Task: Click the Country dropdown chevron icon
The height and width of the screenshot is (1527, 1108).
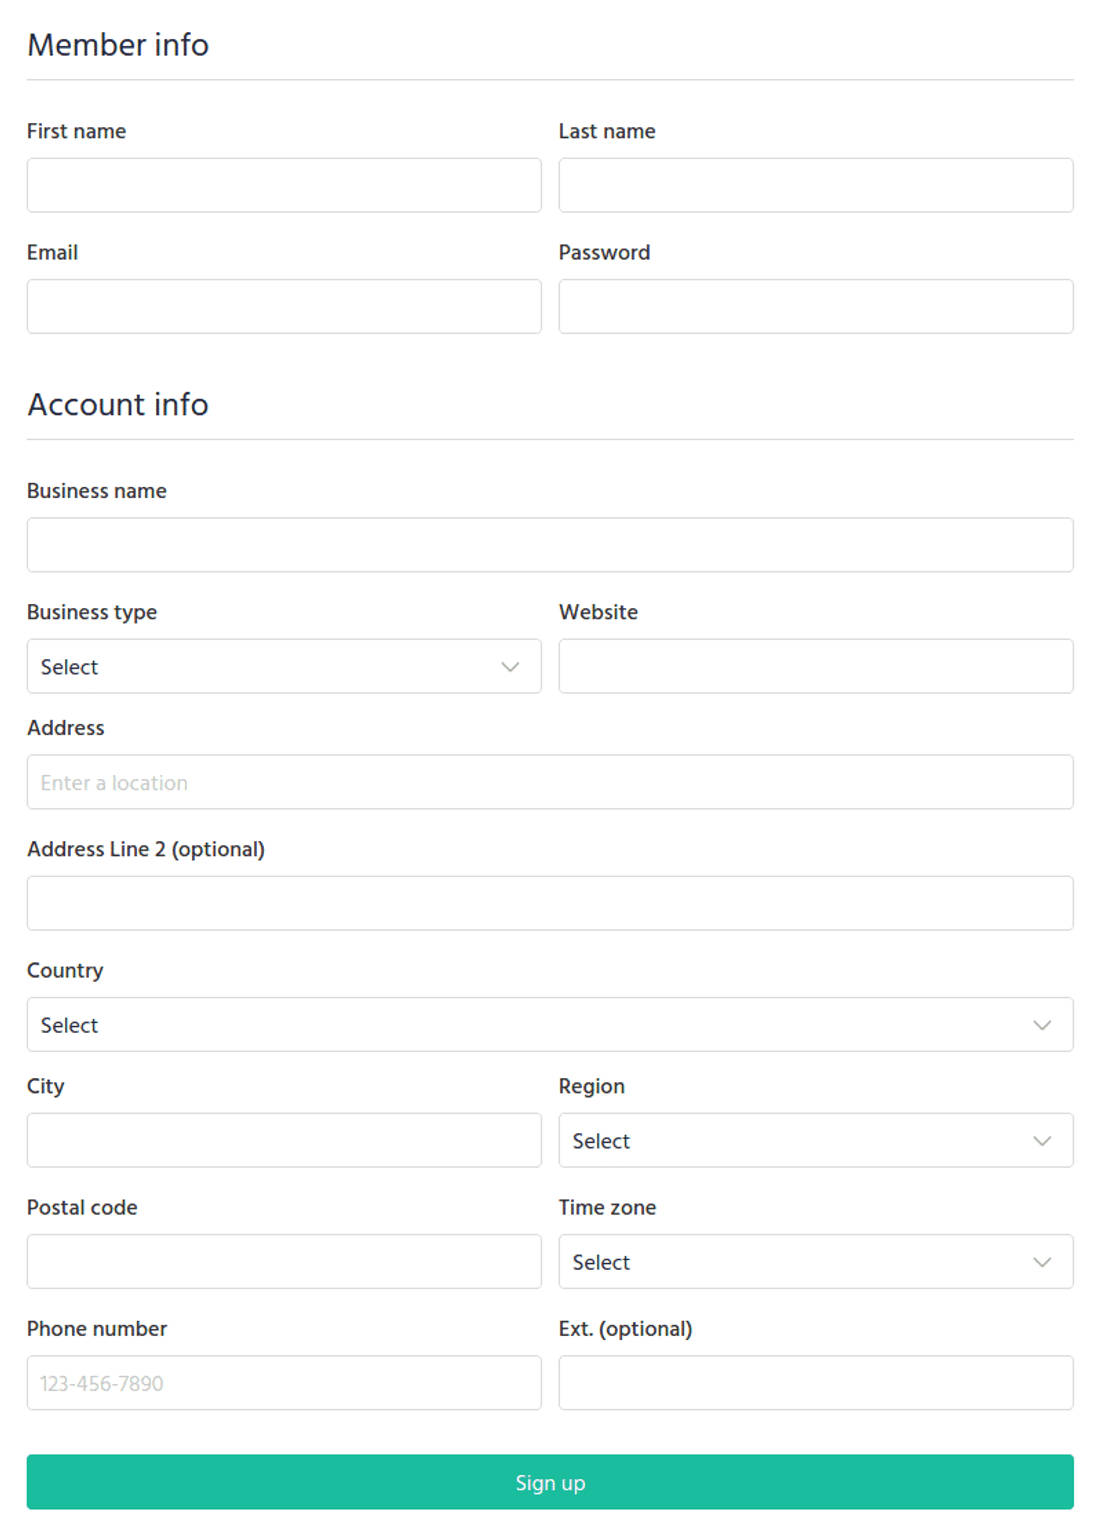Action: 1042,1025
